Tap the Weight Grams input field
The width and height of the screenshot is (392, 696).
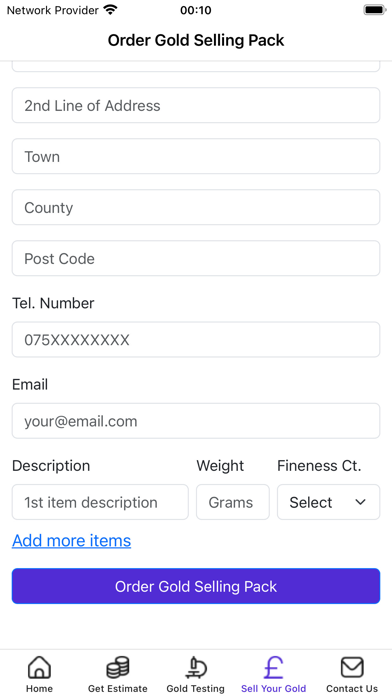coord(233,502)
